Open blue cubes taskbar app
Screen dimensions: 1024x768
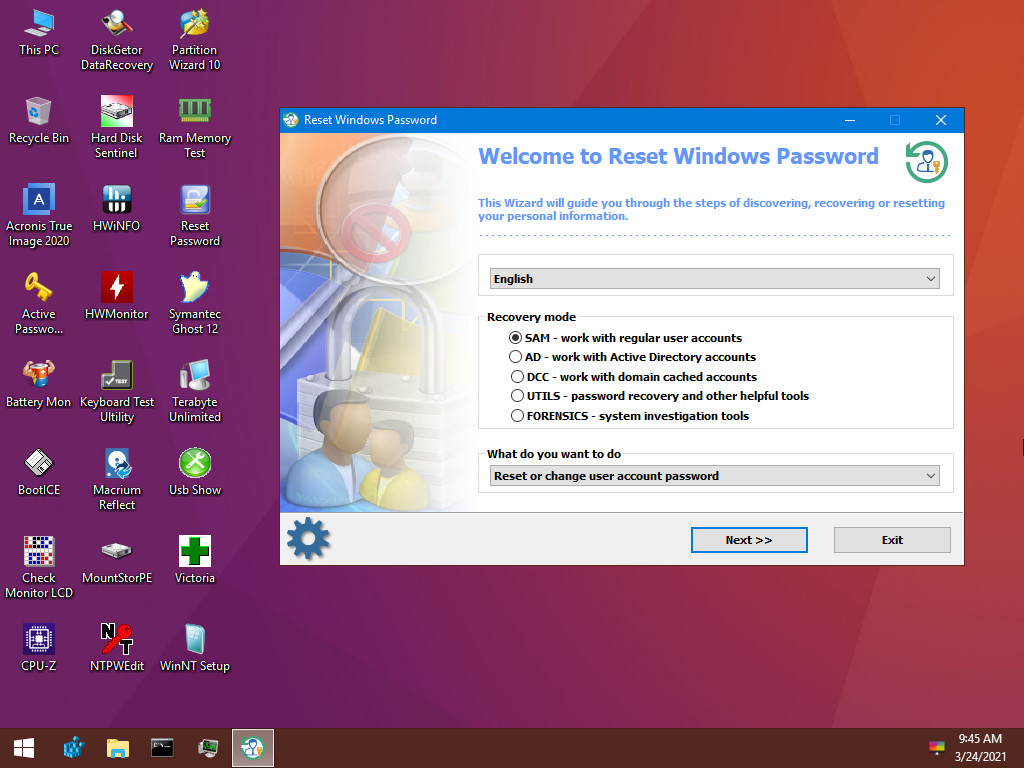pyautogui.click(x=74, y=748)
